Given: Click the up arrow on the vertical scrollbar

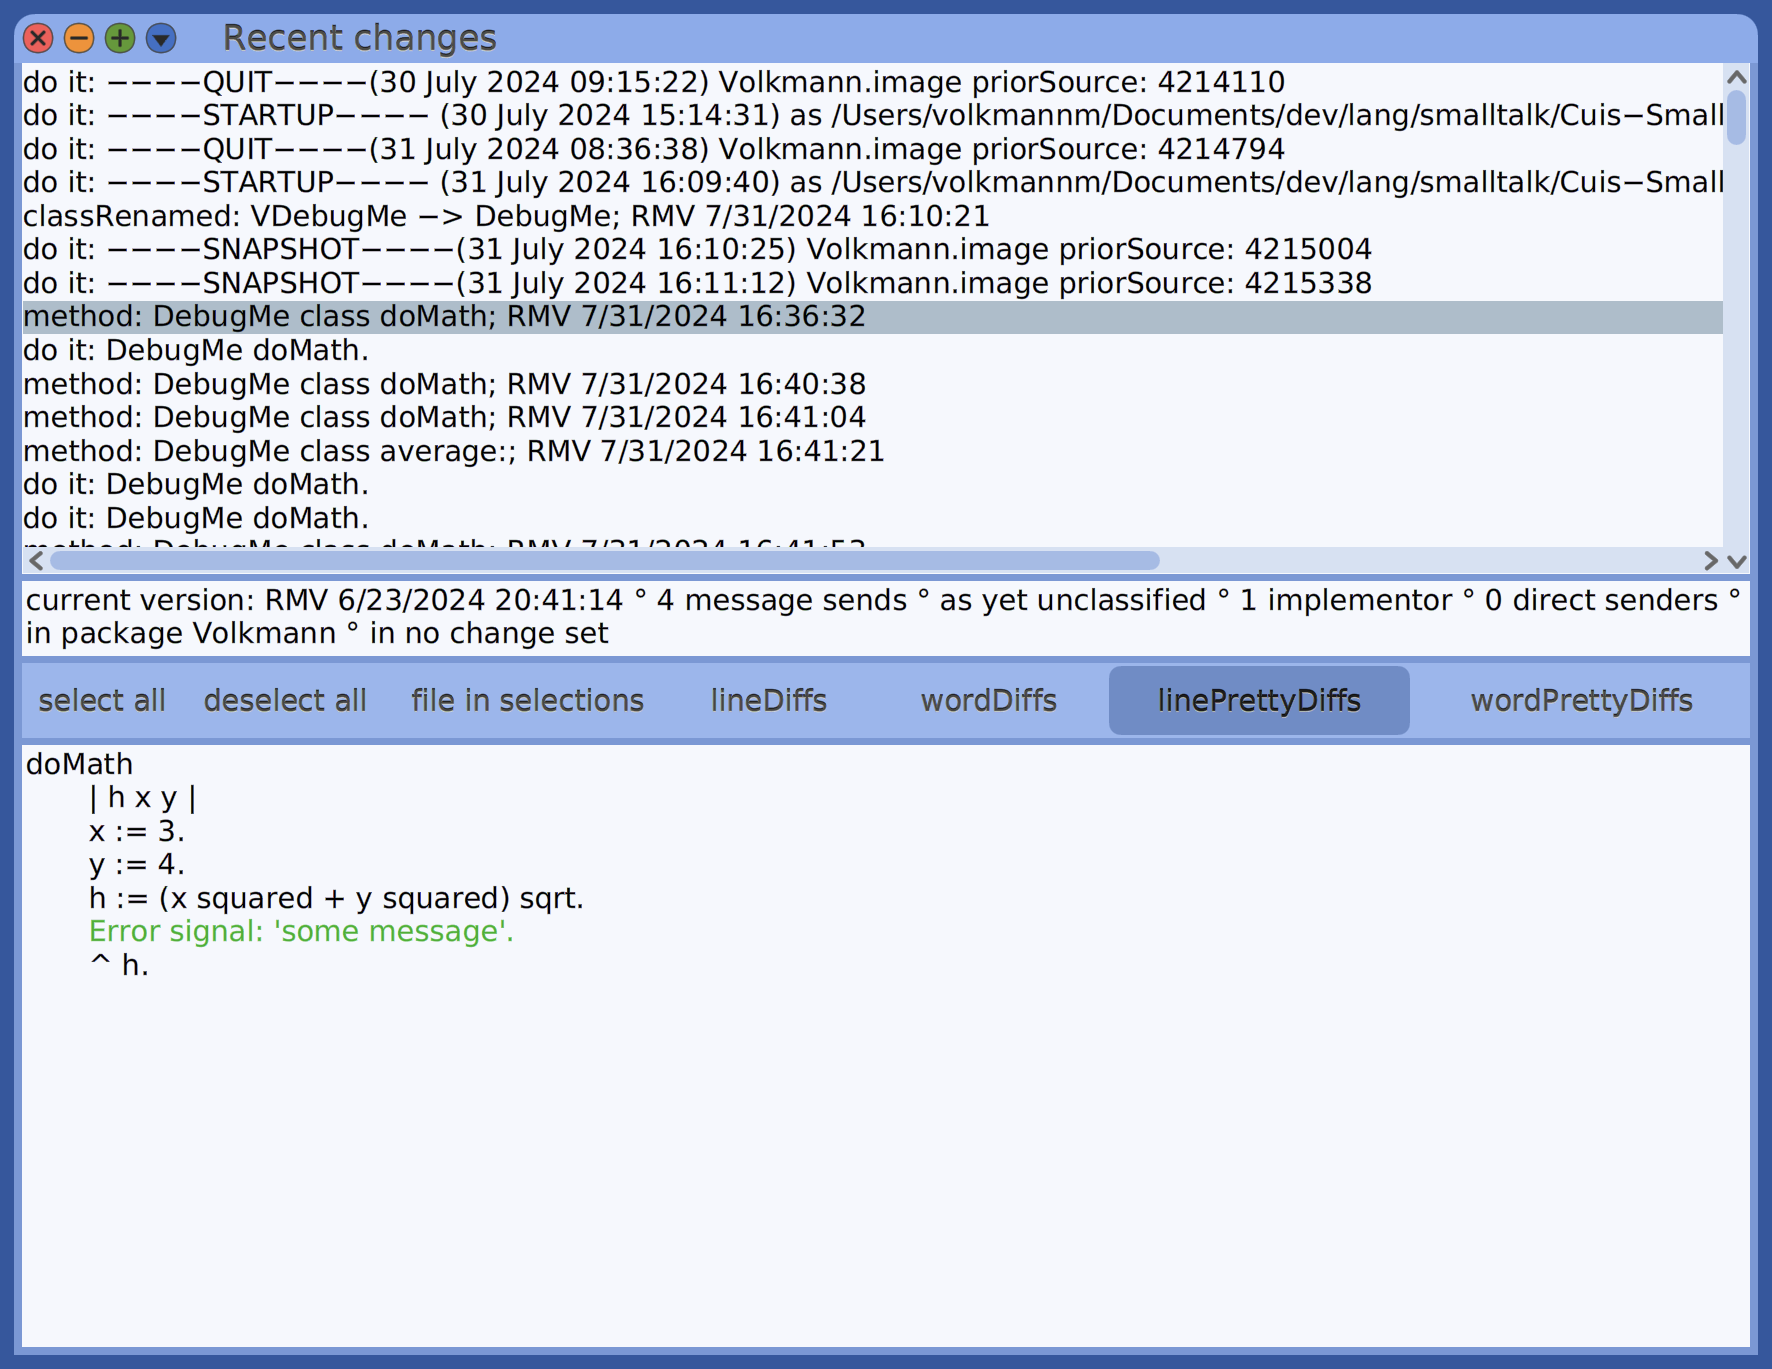Looking at the screenshot, I should click(1735, 79).
